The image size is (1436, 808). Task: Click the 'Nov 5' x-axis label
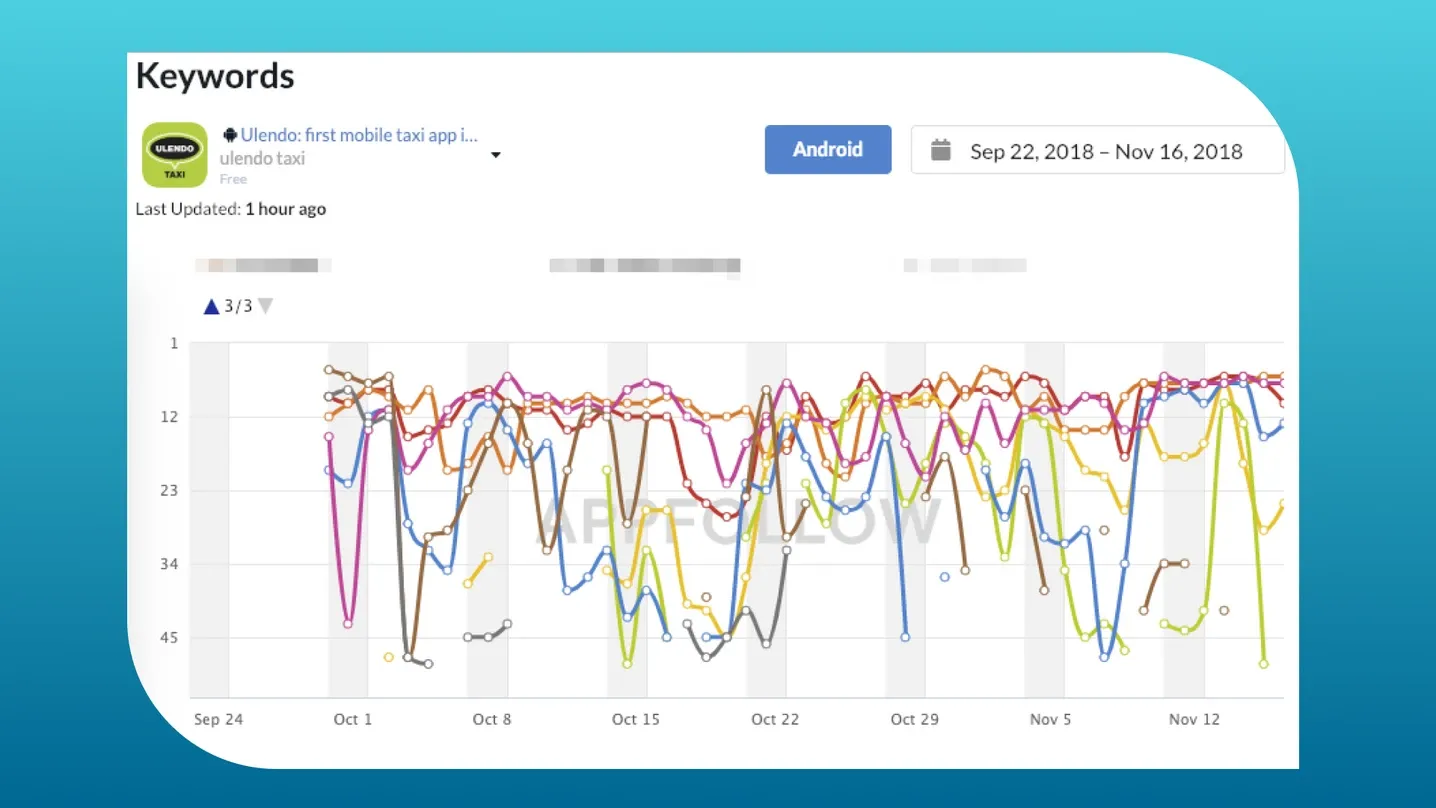click(1050, 719)
